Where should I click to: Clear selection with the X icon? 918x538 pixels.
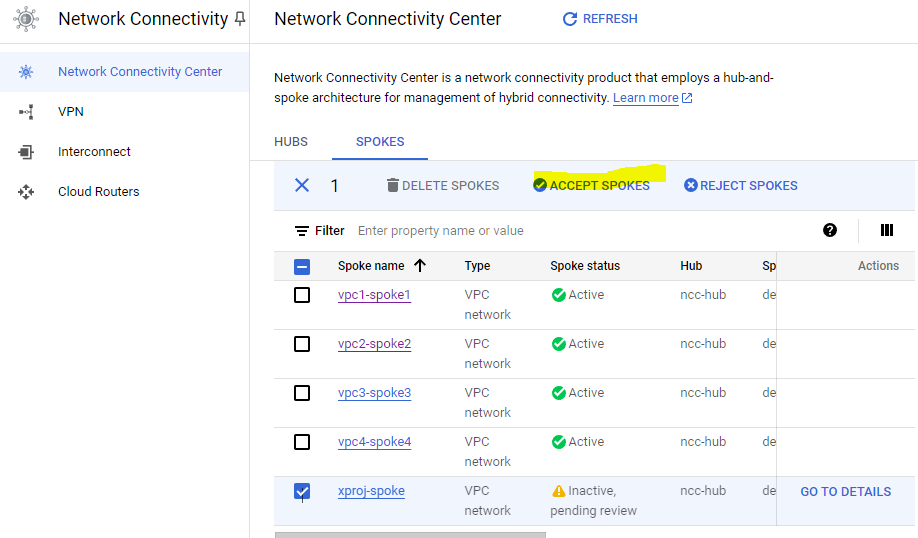[x=302, y=186]
